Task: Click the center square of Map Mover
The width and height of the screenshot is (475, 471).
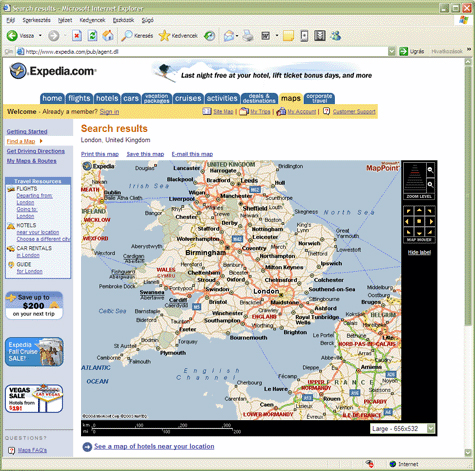Action: coord(419,221)
